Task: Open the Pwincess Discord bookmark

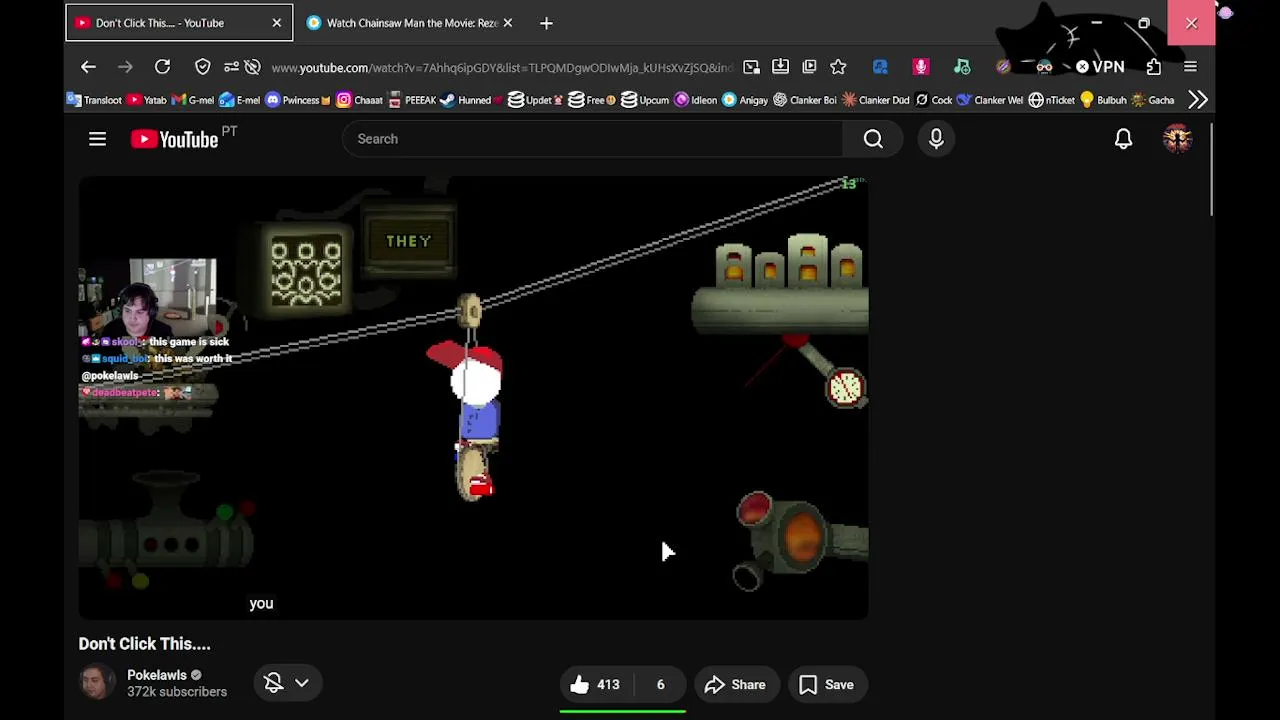Action: 297,100
